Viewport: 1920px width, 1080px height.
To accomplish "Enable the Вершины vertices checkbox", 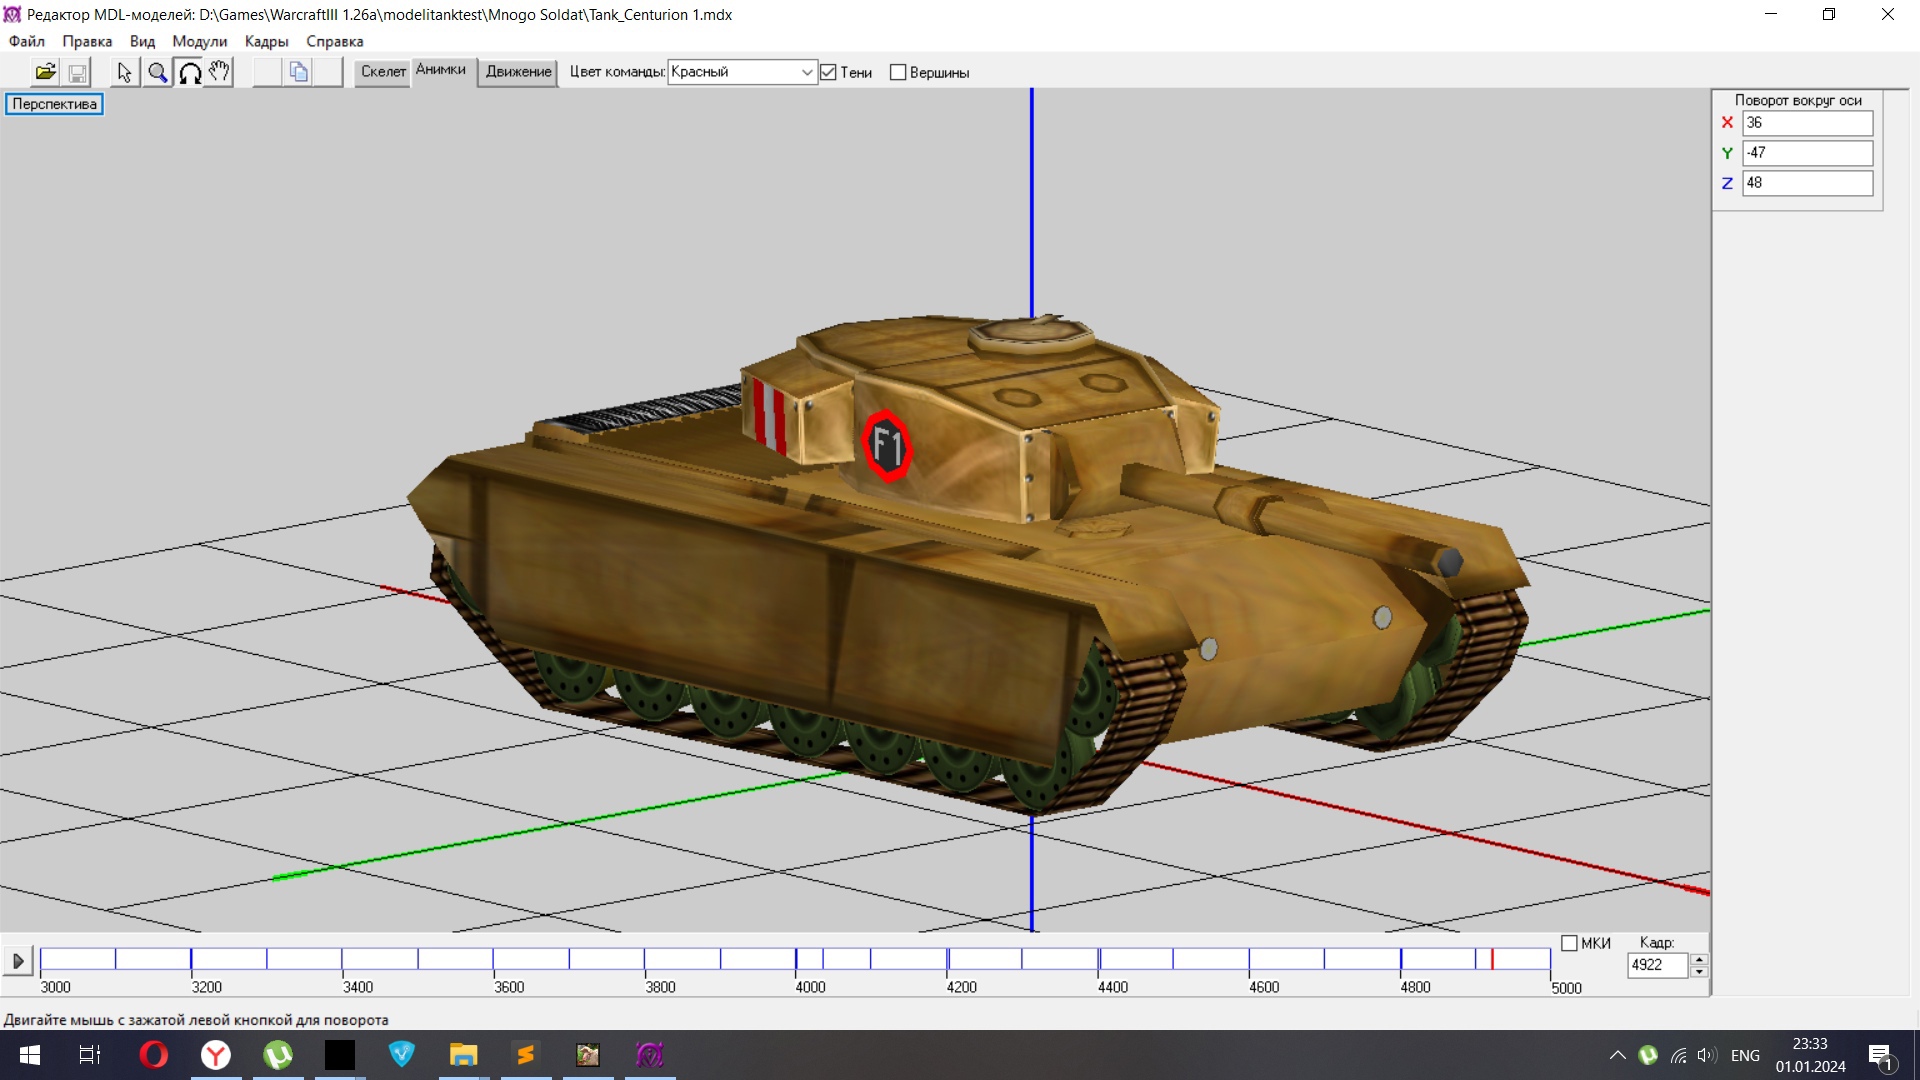I will click(x=898, y=72).
